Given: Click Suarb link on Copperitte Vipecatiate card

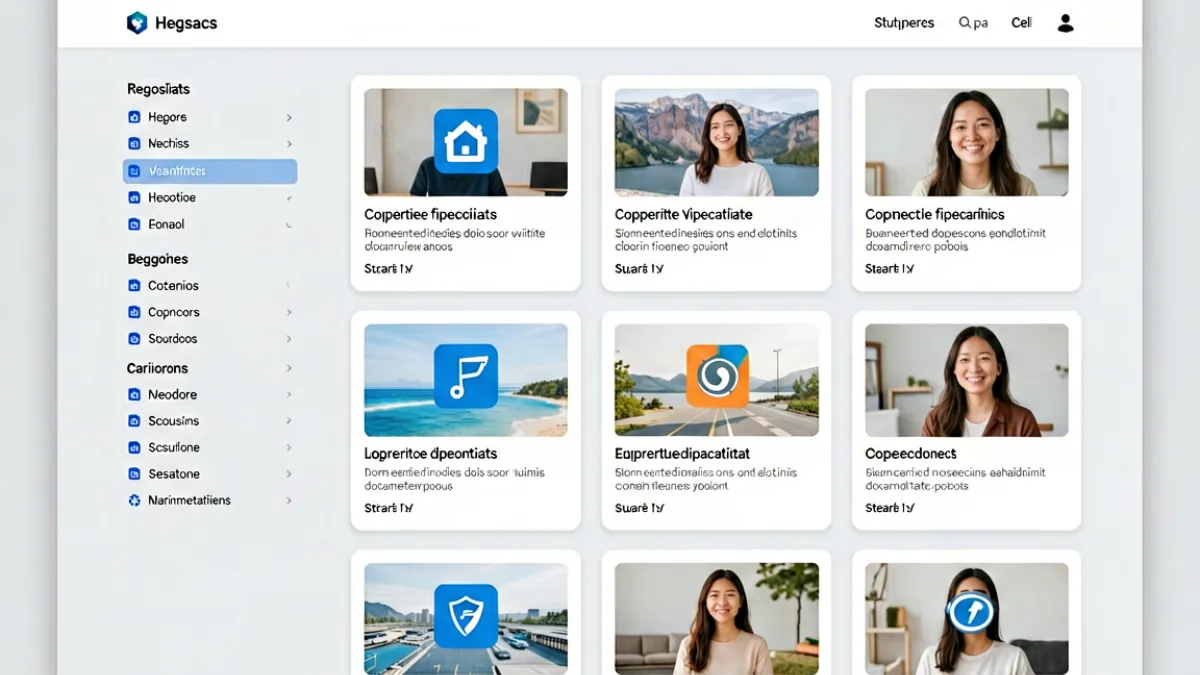Looking at the screenshot, I should click(x=639, y=269).
